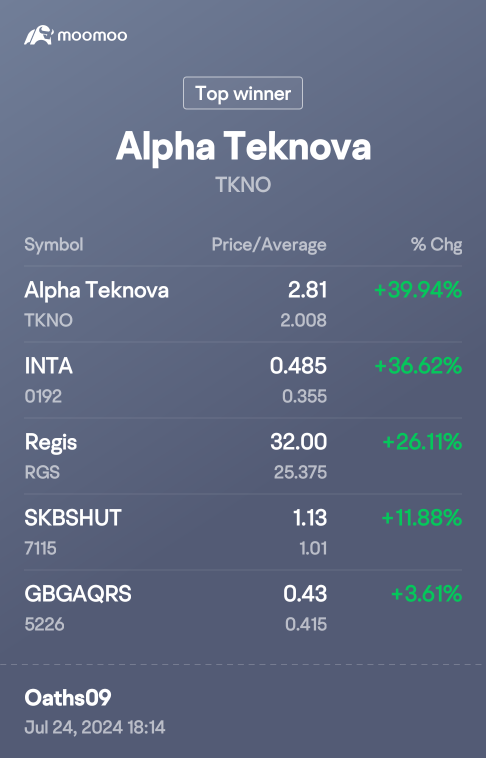Select the INTA 0192 stock row
The width and height of the screenshot is (486, 758).
[x=243, y=380]
